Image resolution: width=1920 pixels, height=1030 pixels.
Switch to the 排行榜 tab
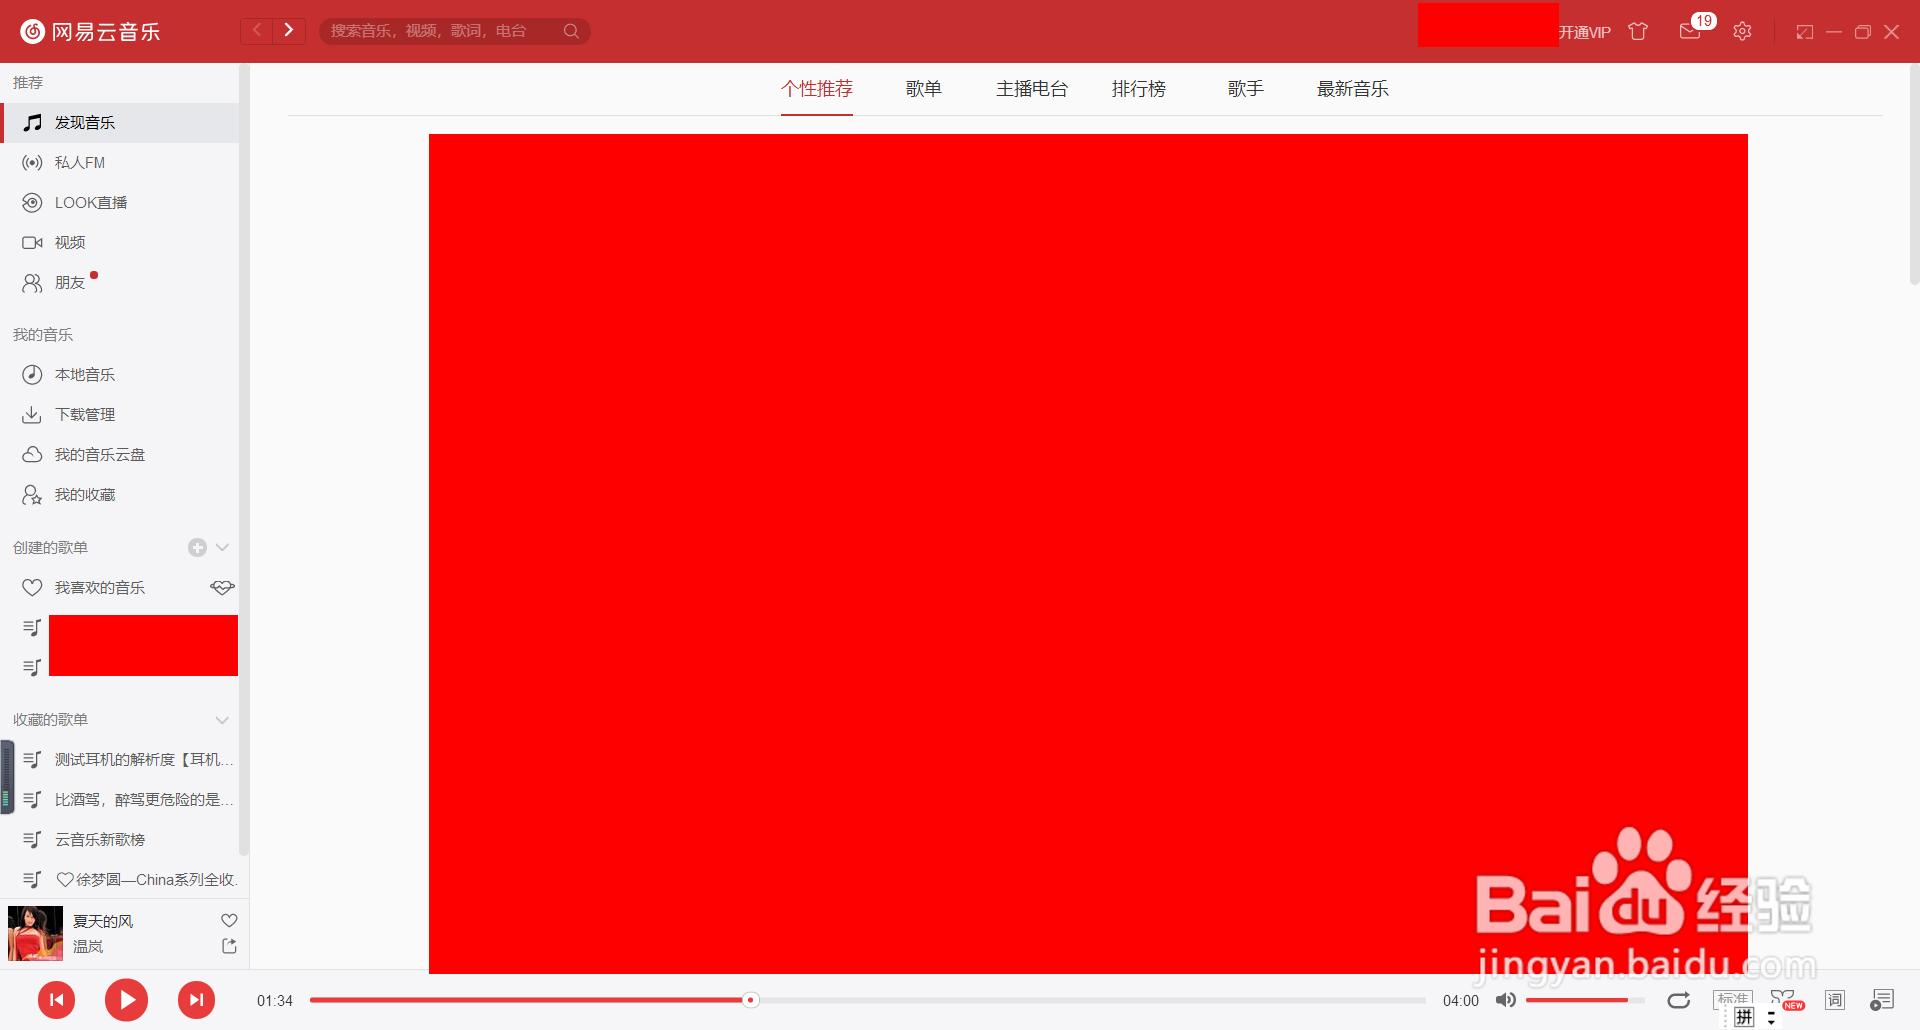click(x=1139, y=88)
